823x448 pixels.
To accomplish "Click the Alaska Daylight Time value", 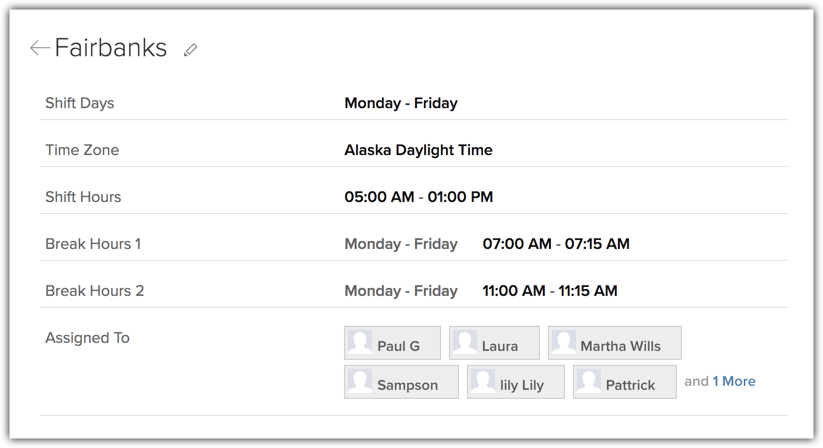I will 418,150.
